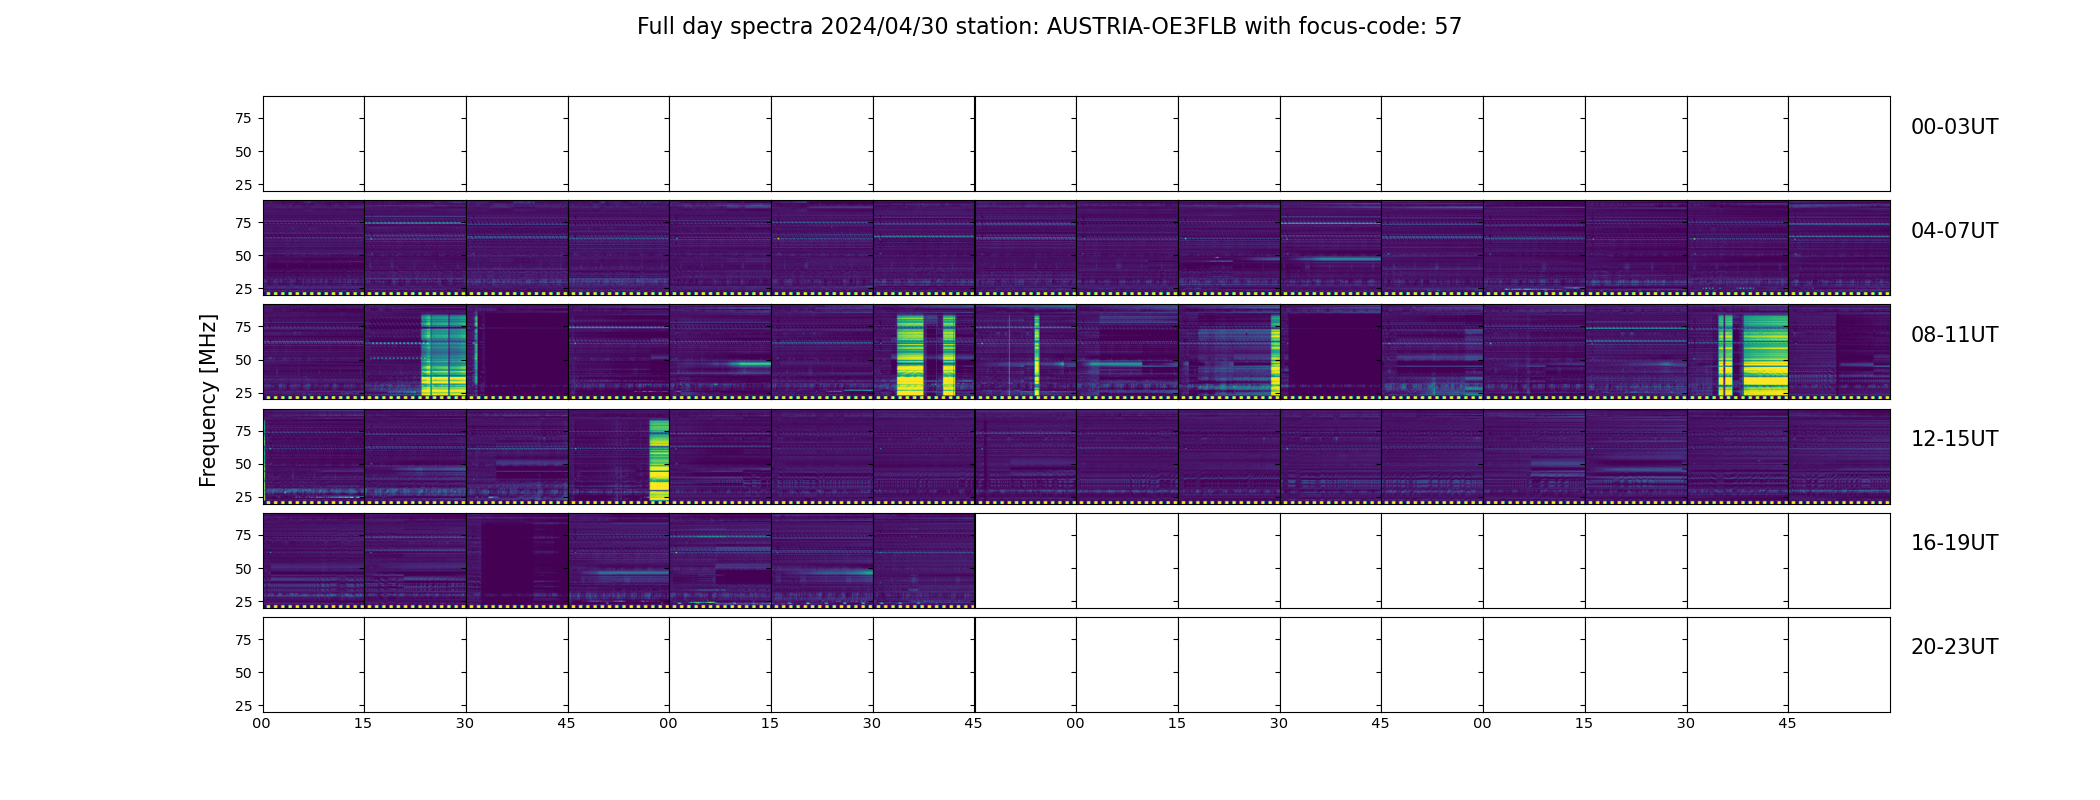Screen dimensions: 2100x800
Task: Click the last colored panel in the 16-19UT row
Action: (x=924, y=560)
